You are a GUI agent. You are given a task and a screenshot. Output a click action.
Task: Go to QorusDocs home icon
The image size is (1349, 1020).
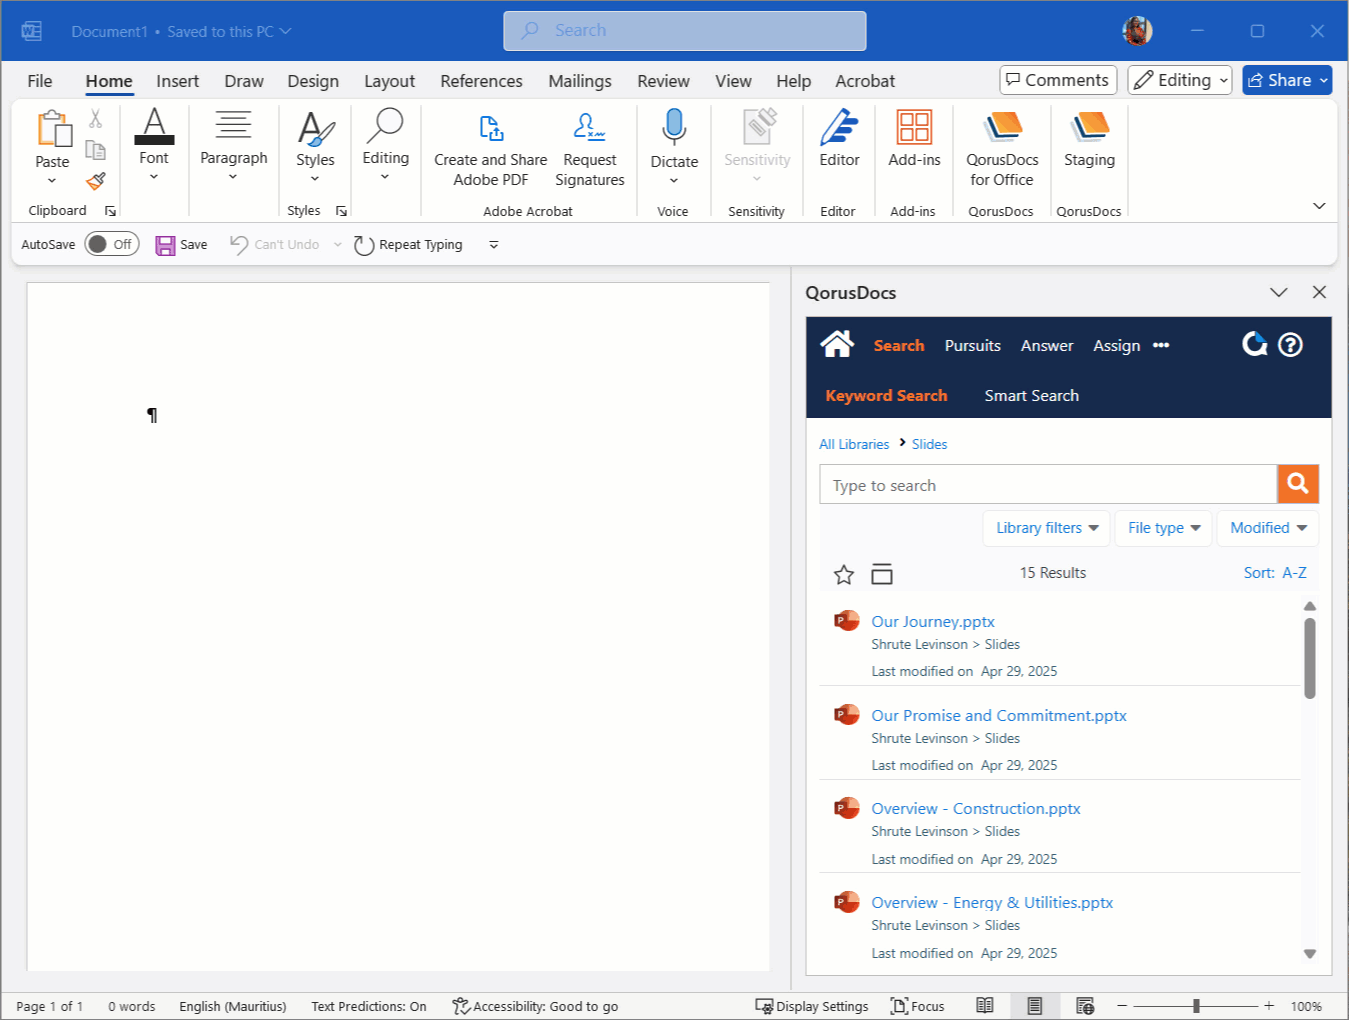[x=837, y=344]
